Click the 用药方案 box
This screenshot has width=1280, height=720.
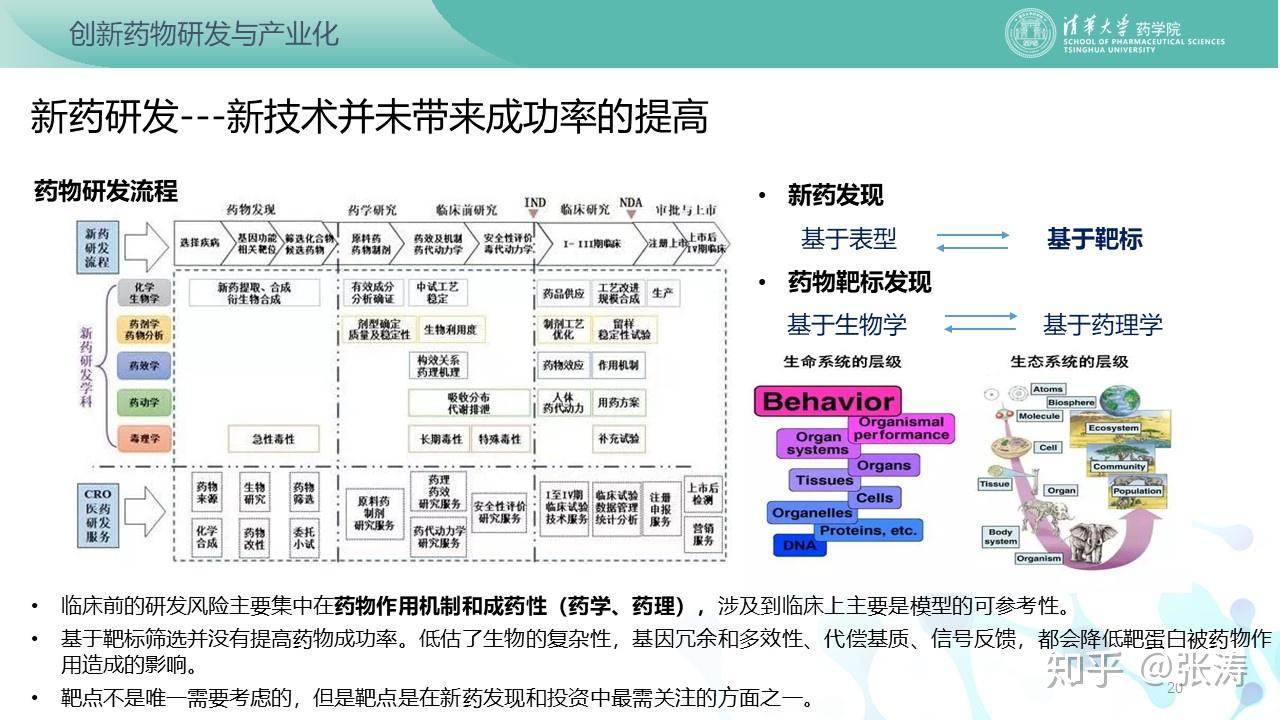618,403
